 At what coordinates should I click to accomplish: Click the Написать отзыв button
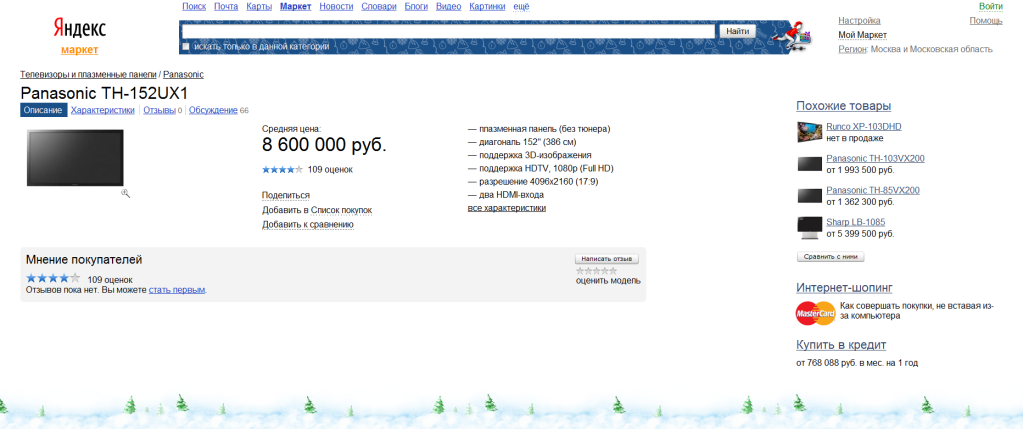(607, 258)
